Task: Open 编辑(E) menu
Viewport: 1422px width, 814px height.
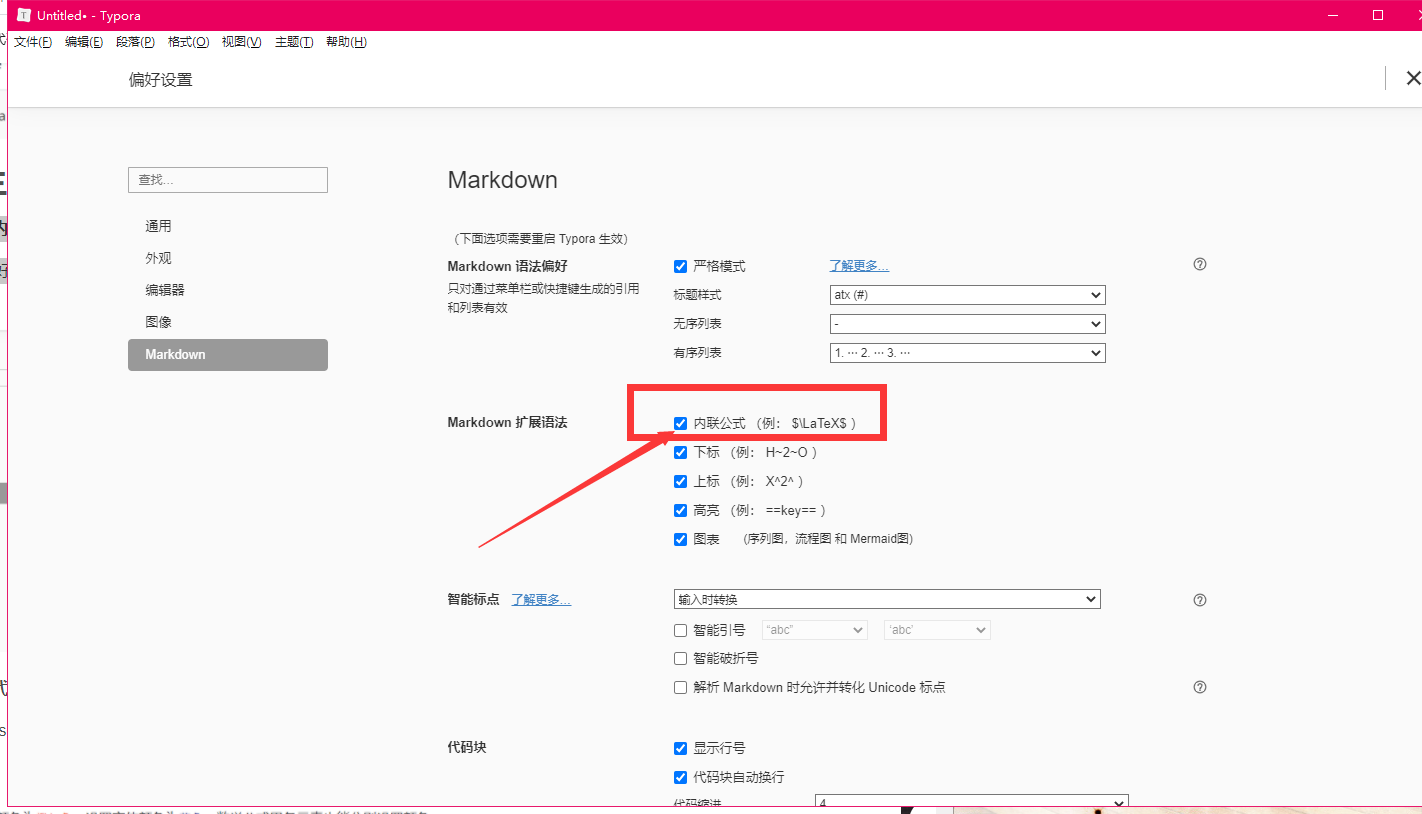Action: 84,42
